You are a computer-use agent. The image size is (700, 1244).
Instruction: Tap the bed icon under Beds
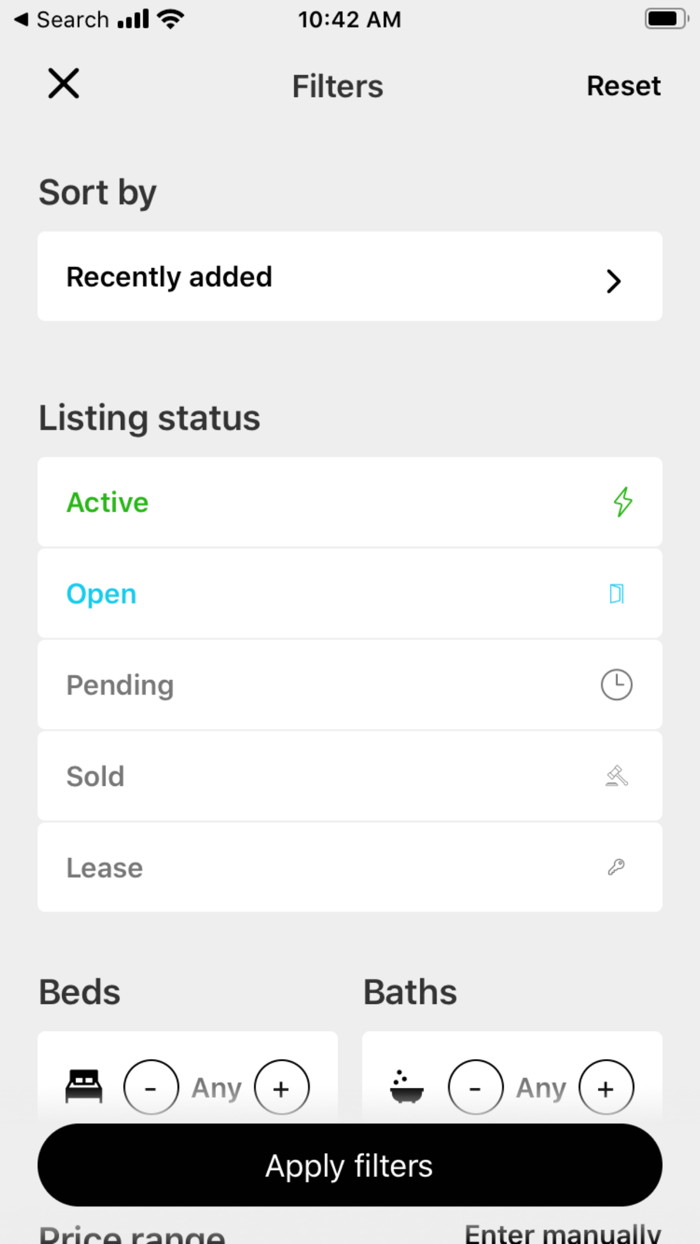tap(84, 1087)
